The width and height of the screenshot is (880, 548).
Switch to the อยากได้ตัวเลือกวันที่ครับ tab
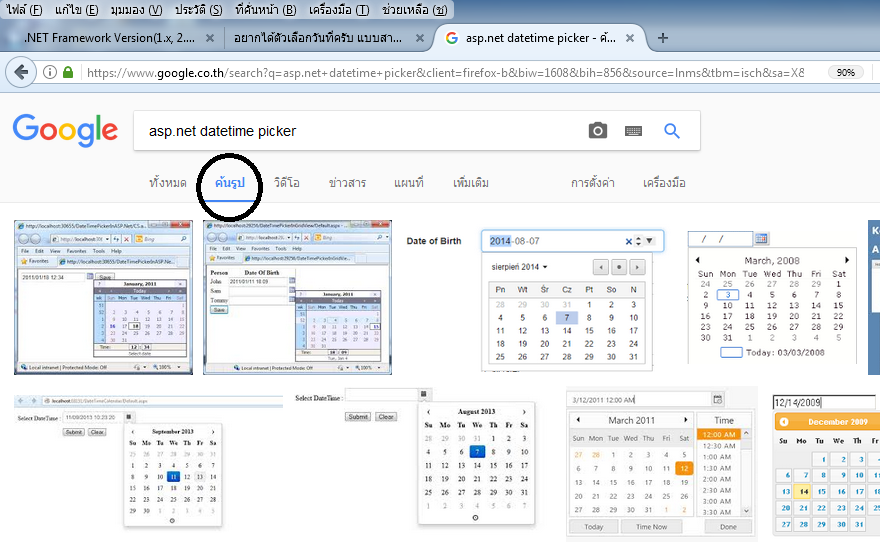coord(318,38)
